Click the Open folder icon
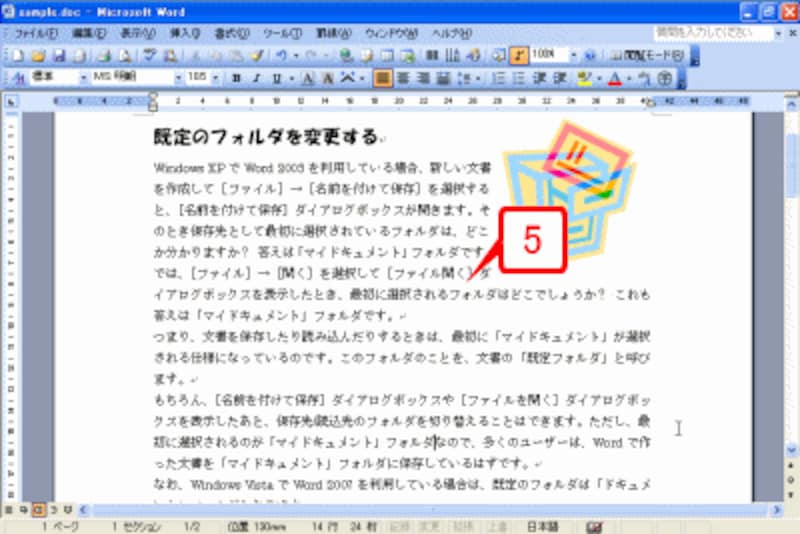 point(39,55)
